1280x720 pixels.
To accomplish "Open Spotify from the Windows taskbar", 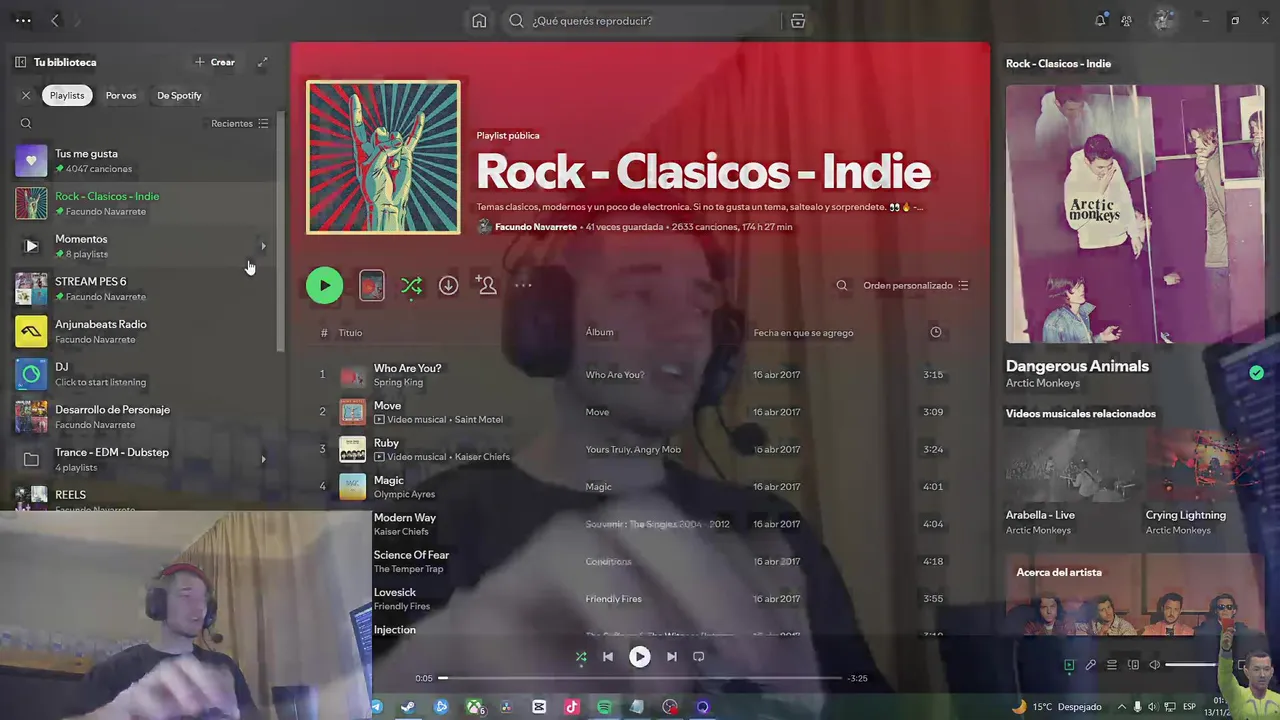I will [604, 707].
